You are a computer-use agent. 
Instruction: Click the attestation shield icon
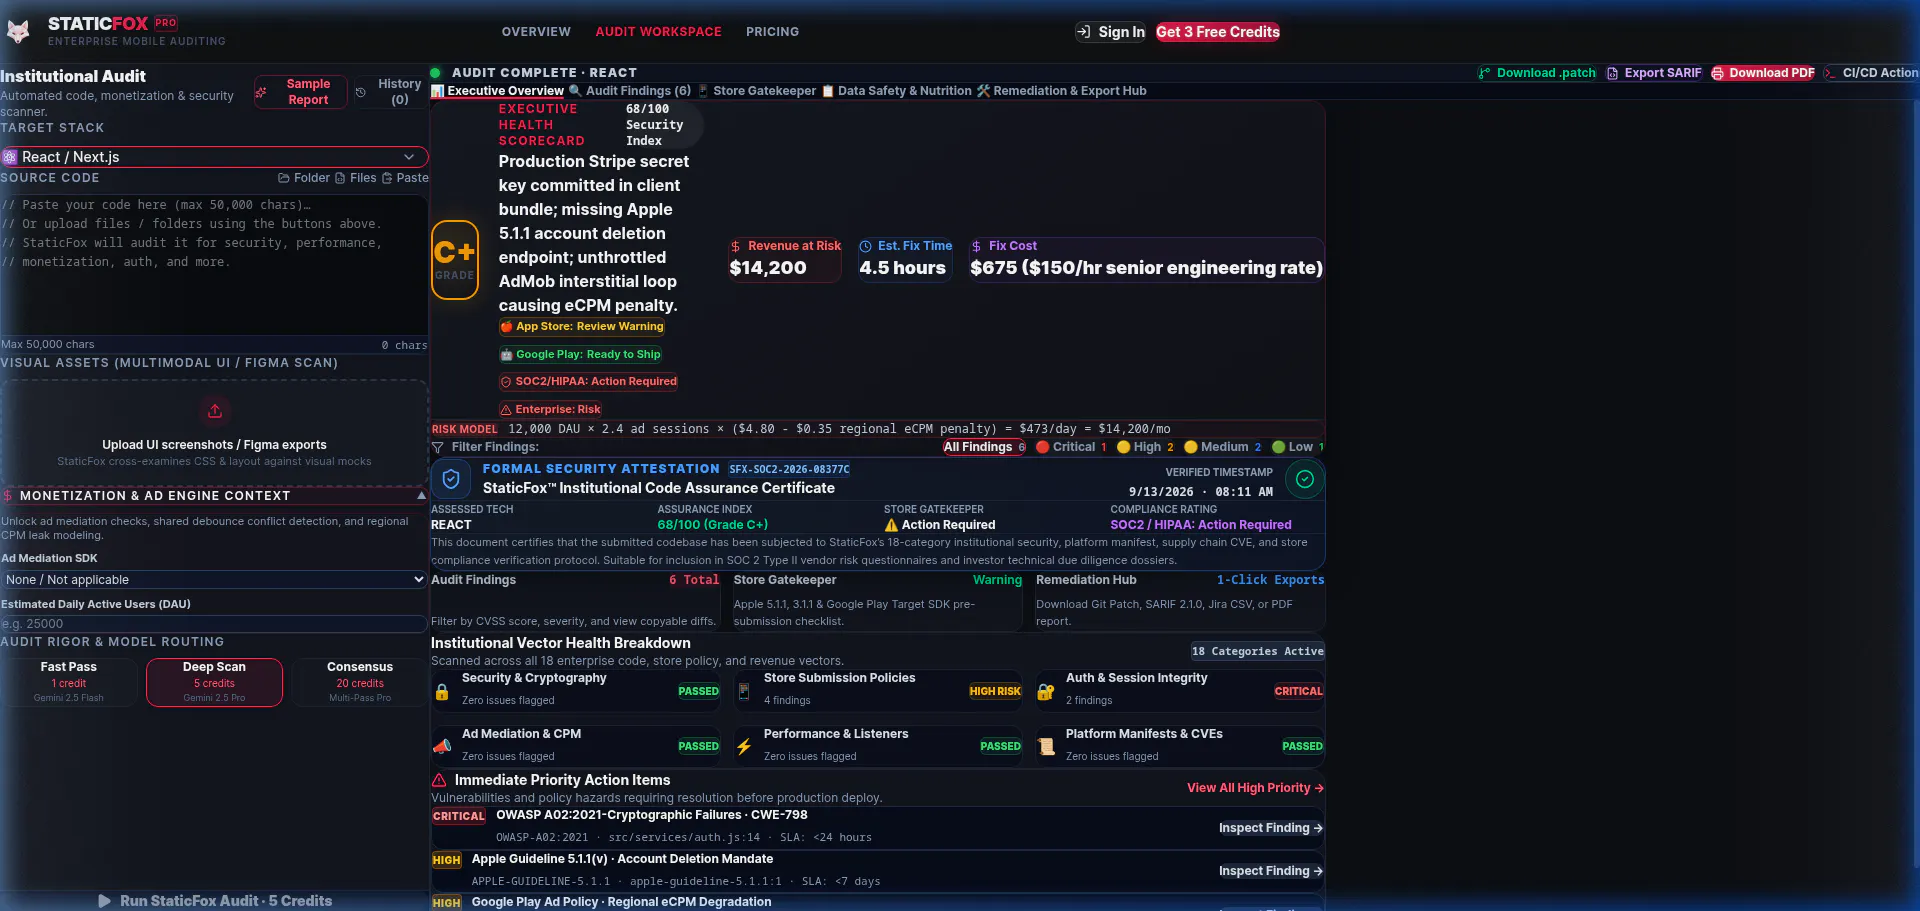click(451, 479)
